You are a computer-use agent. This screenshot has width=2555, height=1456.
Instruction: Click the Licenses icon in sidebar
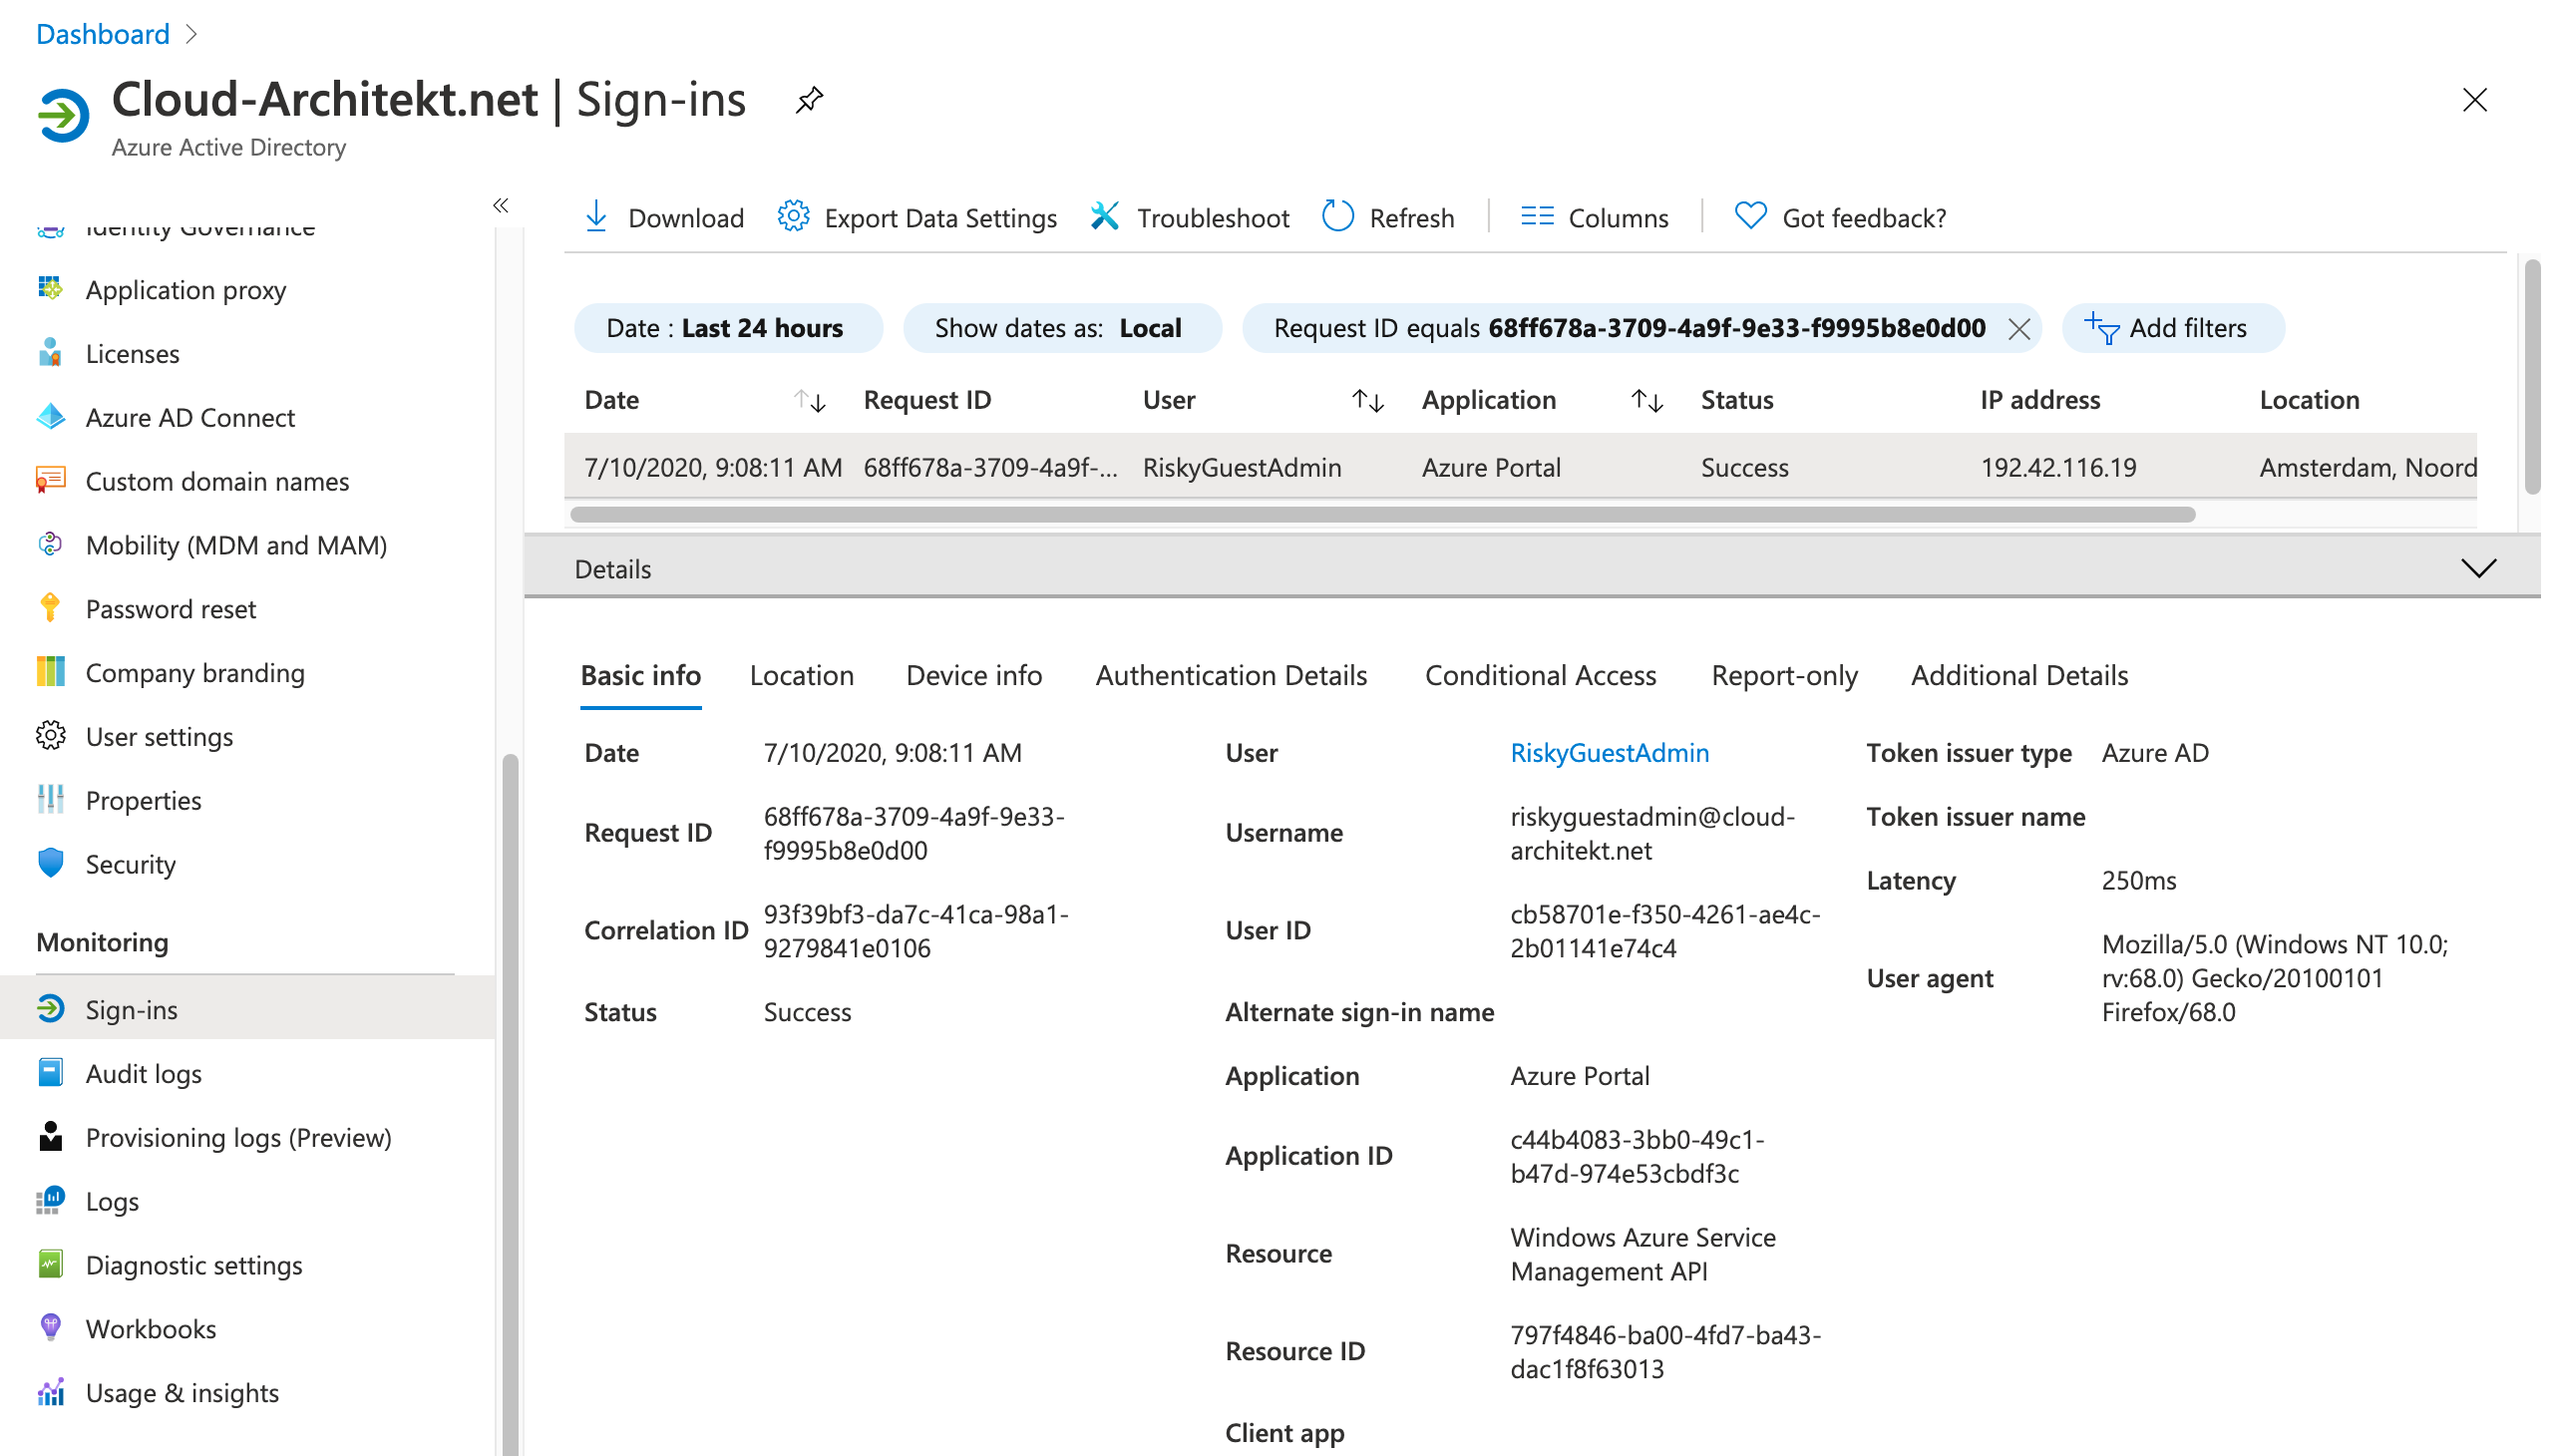50,353
